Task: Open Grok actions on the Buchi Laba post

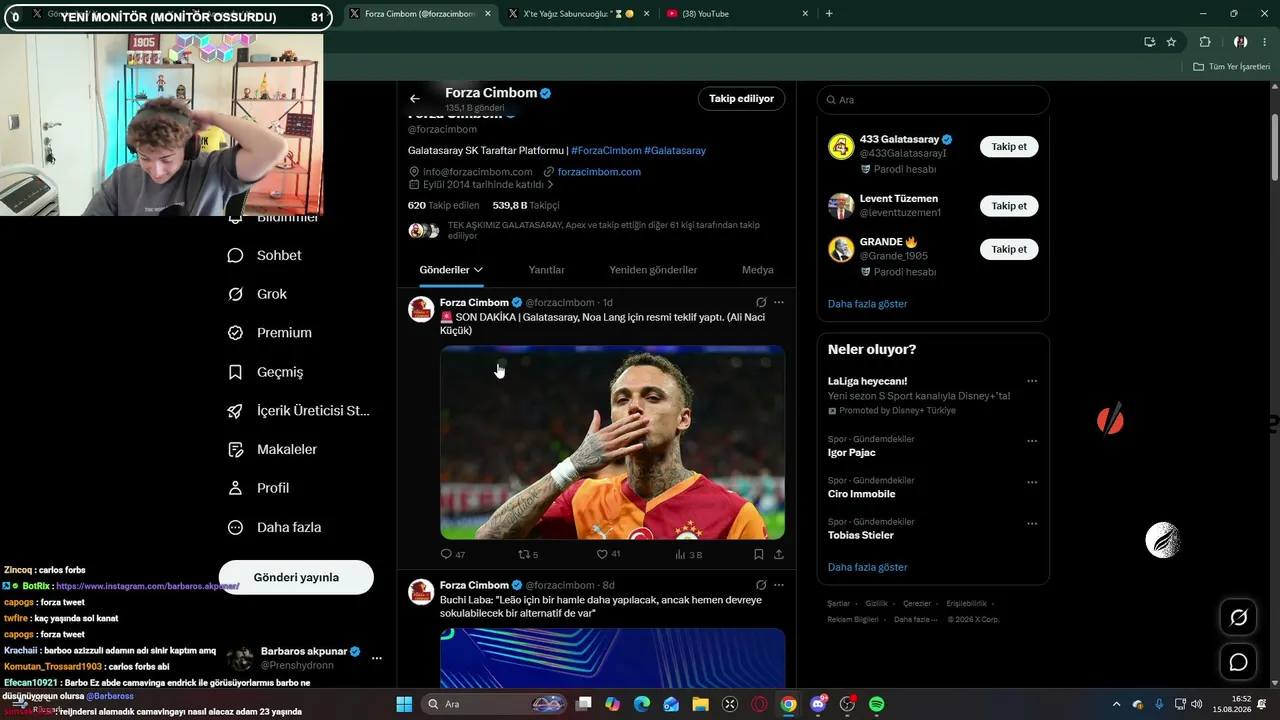Action: (x=761, y=585)
